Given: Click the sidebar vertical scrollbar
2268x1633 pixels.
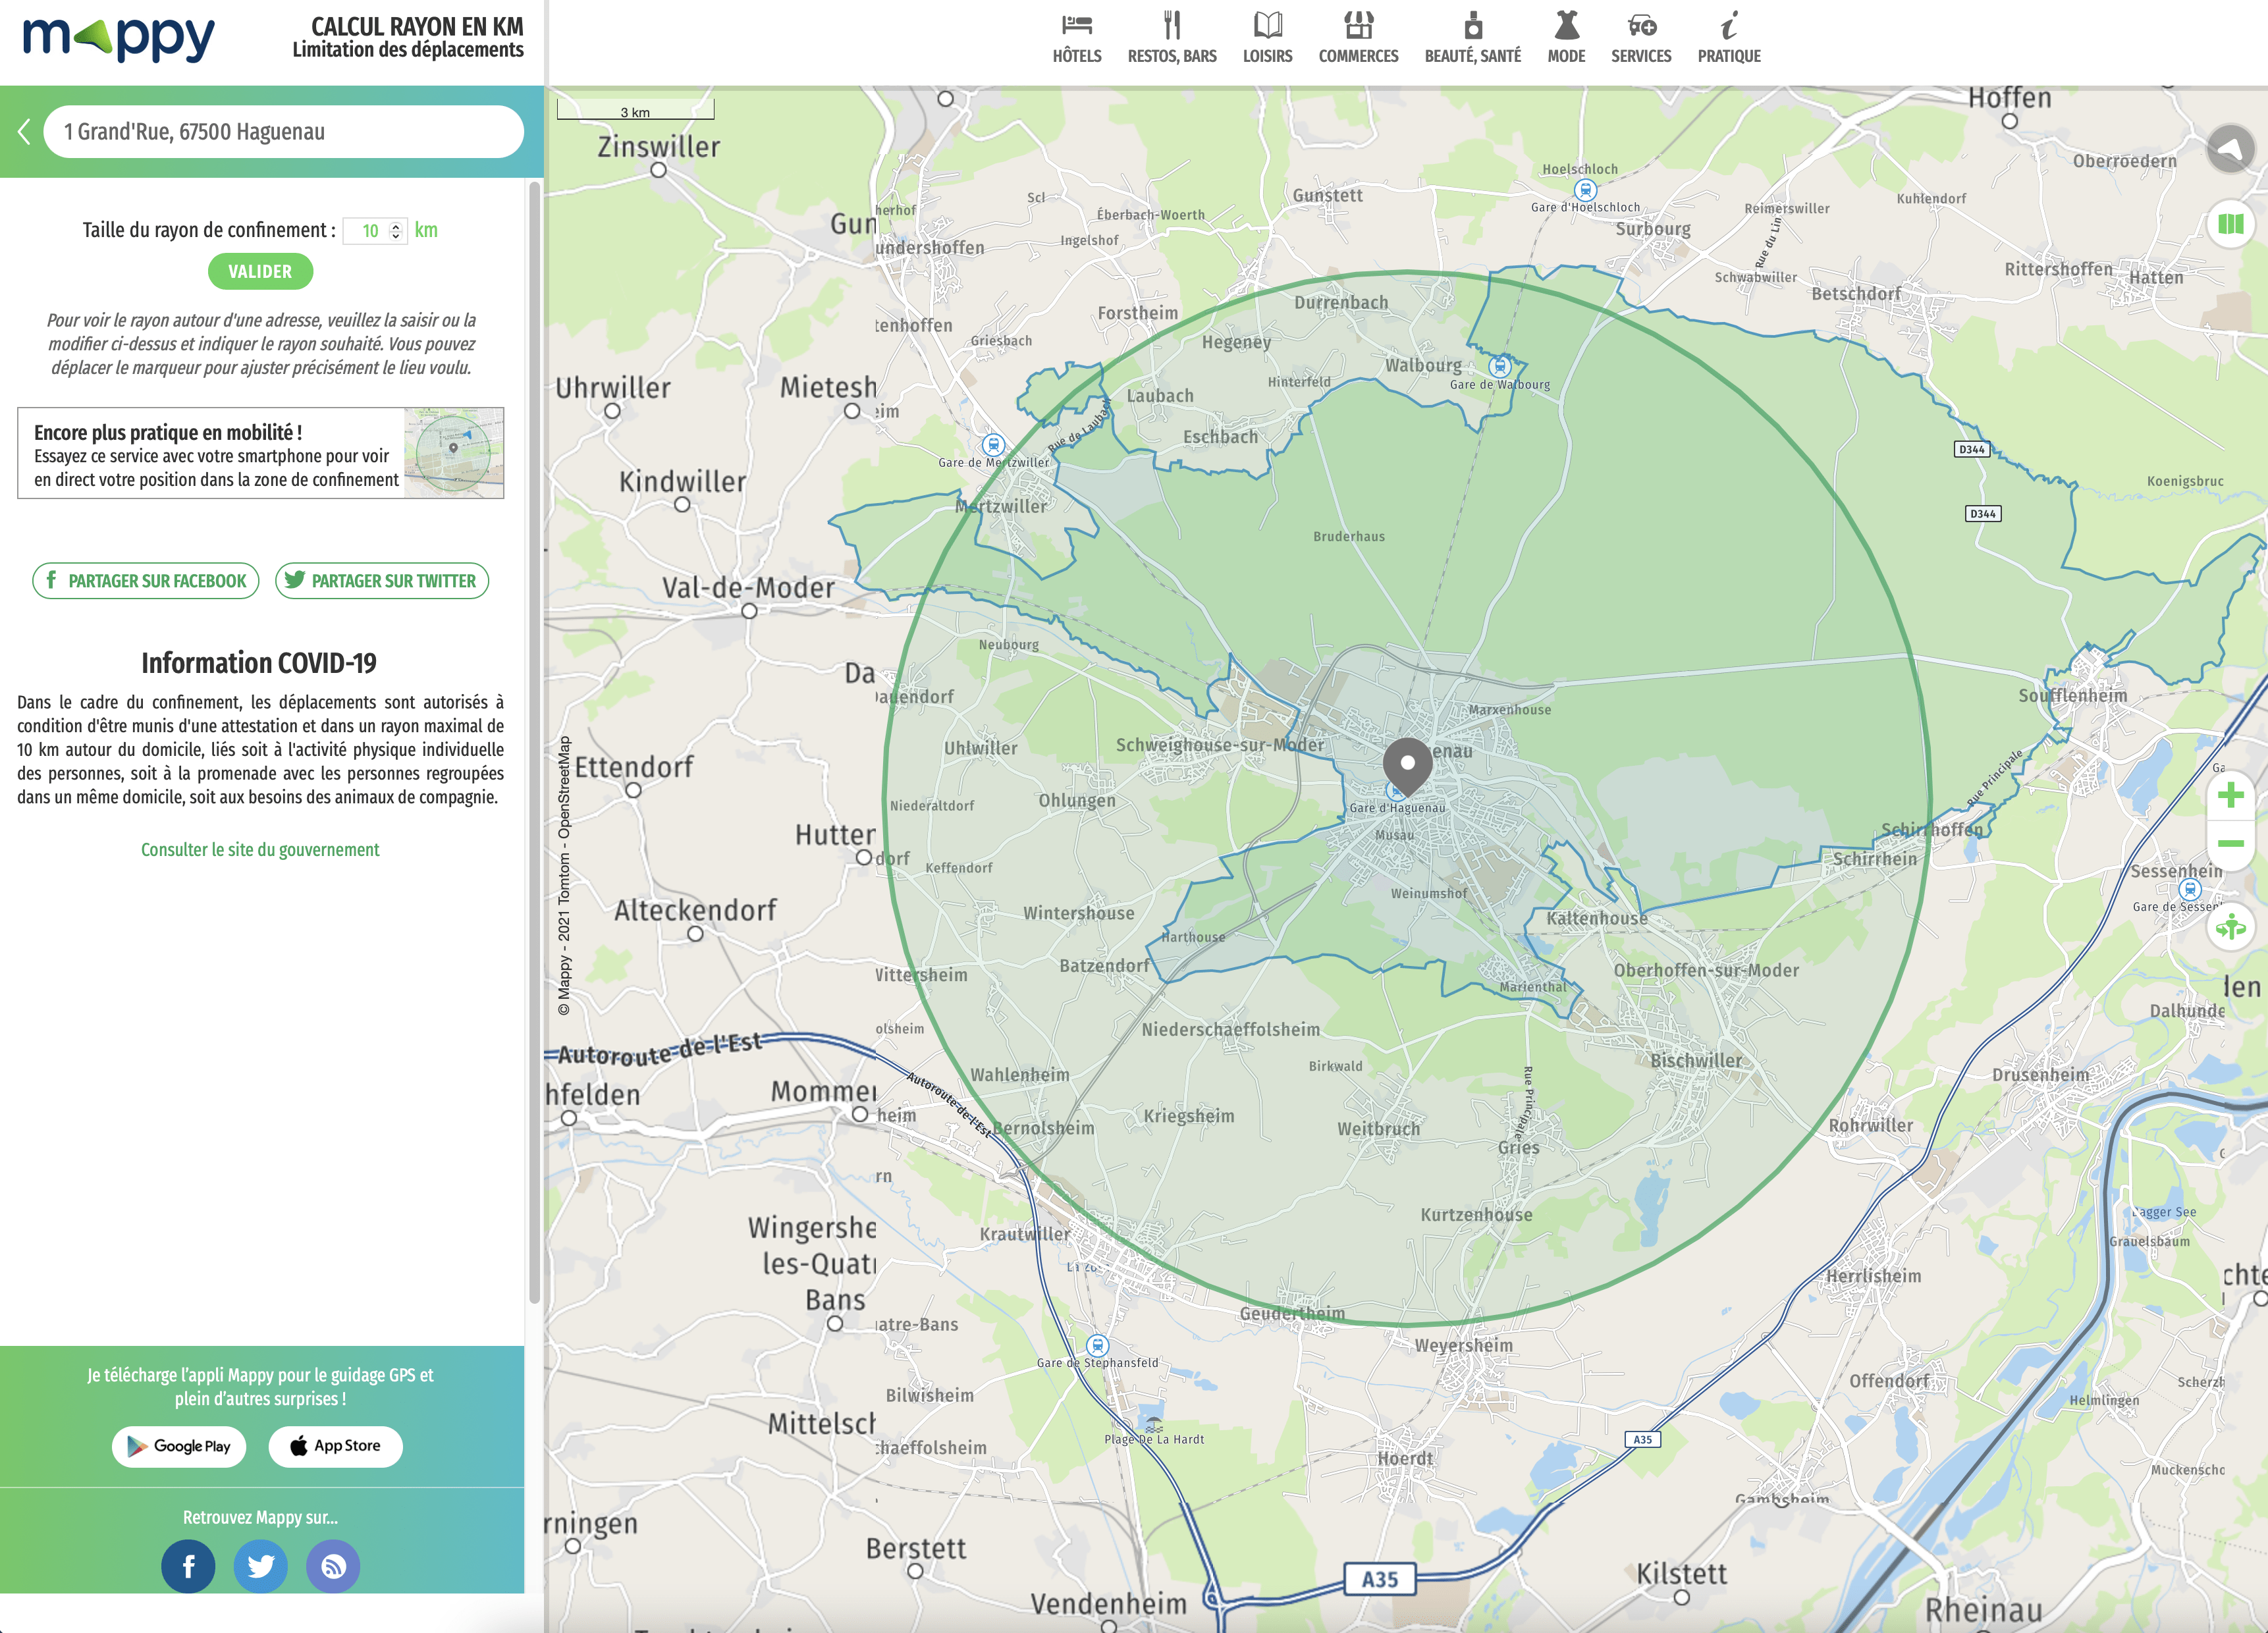Looking at the screenshot, I should [534, 740].
